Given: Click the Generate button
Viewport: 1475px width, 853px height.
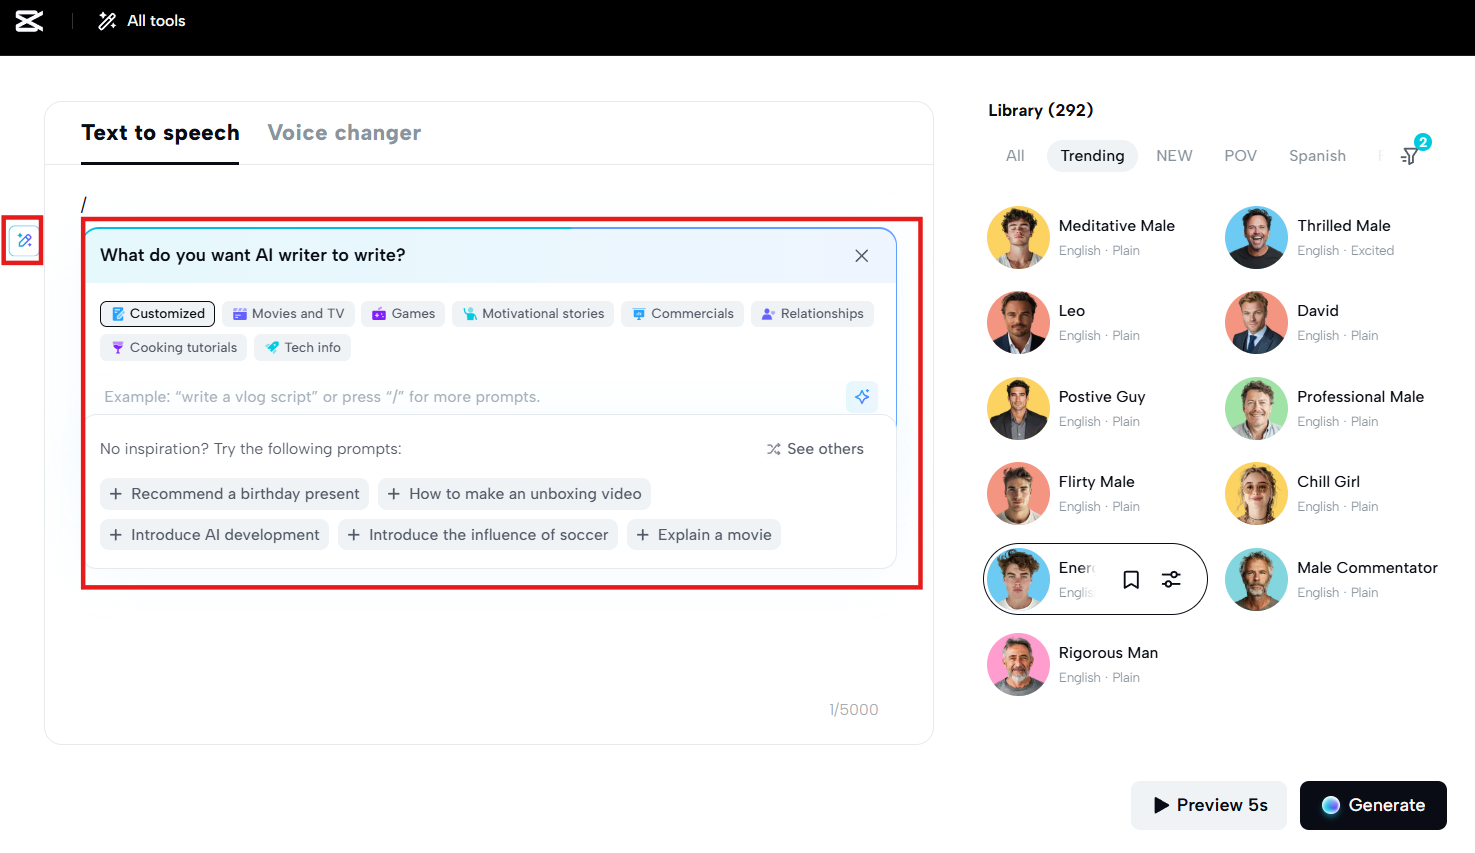Looking at the screenshot, I should tap(1373, 806).
